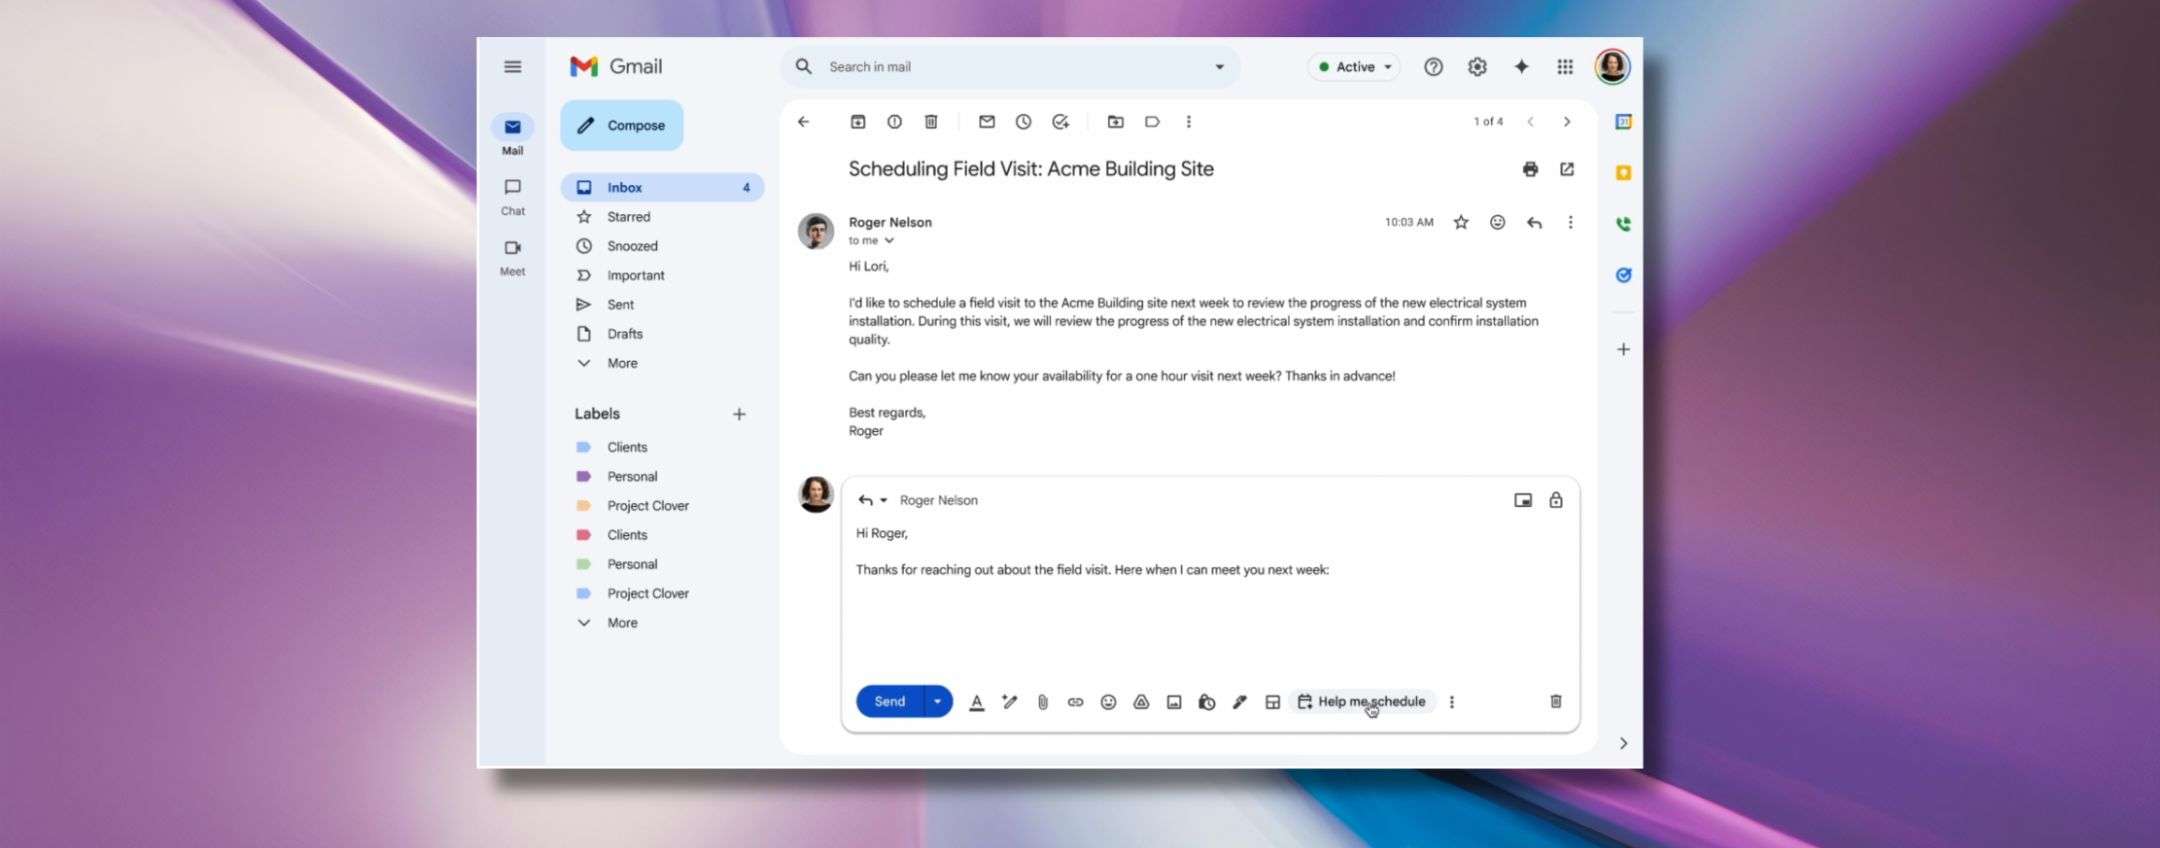
Task: Select the Project Clover orange label
Action: (647, 506)
